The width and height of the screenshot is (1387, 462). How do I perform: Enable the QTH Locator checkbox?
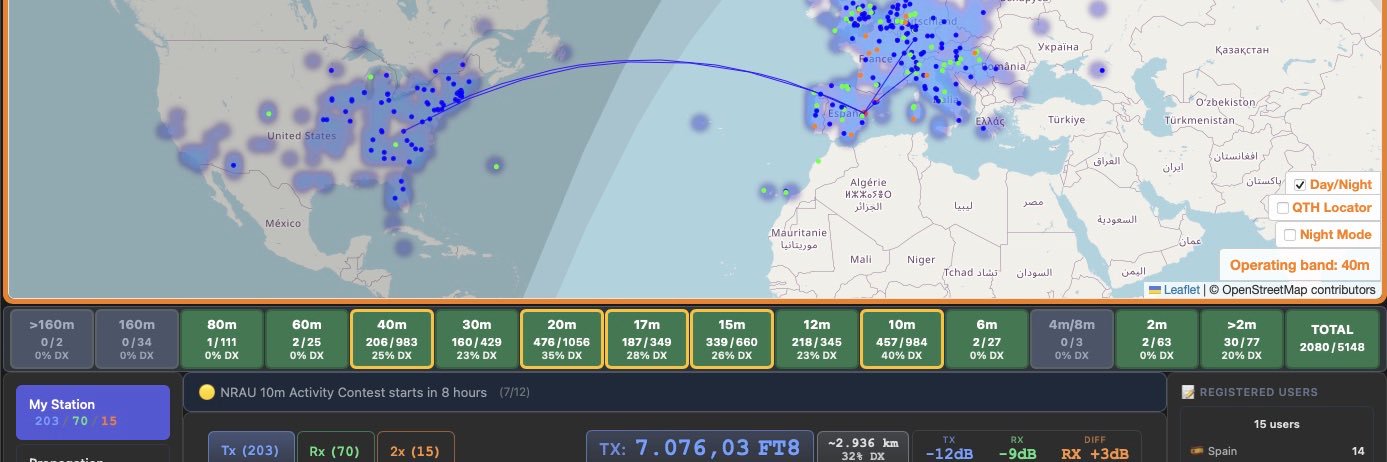point(1283,208)
